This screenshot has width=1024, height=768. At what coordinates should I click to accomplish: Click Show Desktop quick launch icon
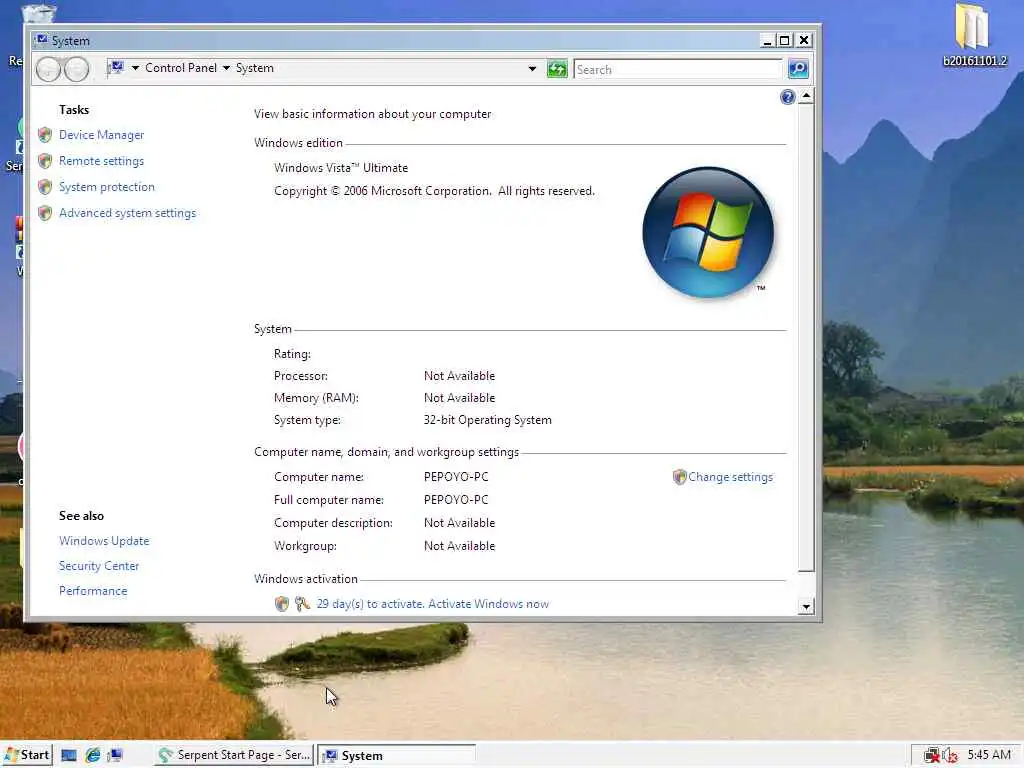coord(69,756)
